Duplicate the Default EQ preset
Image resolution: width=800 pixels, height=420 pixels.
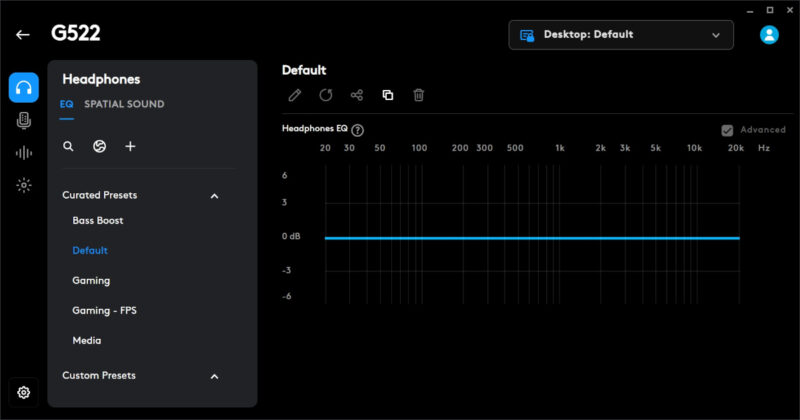388,95
